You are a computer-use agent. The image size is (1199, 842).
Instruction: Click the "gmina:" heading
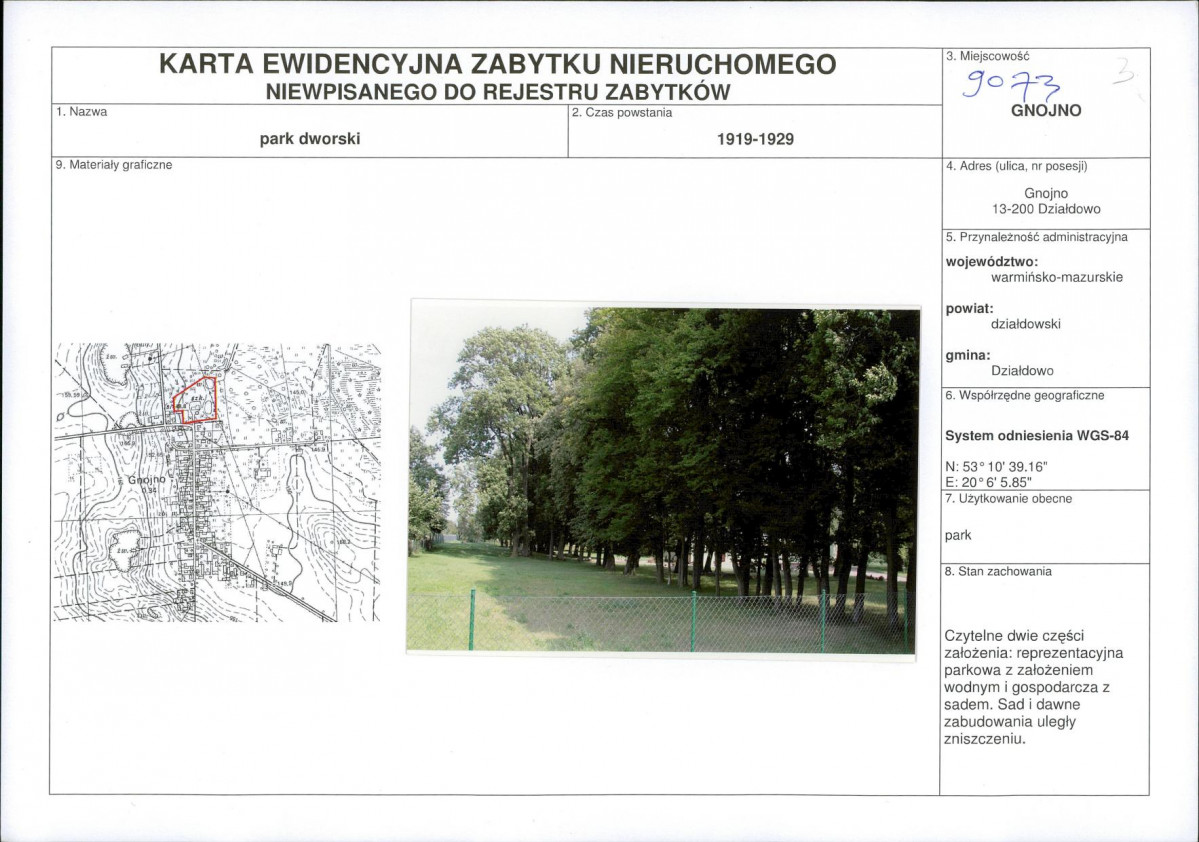click(x=968, y=356)
